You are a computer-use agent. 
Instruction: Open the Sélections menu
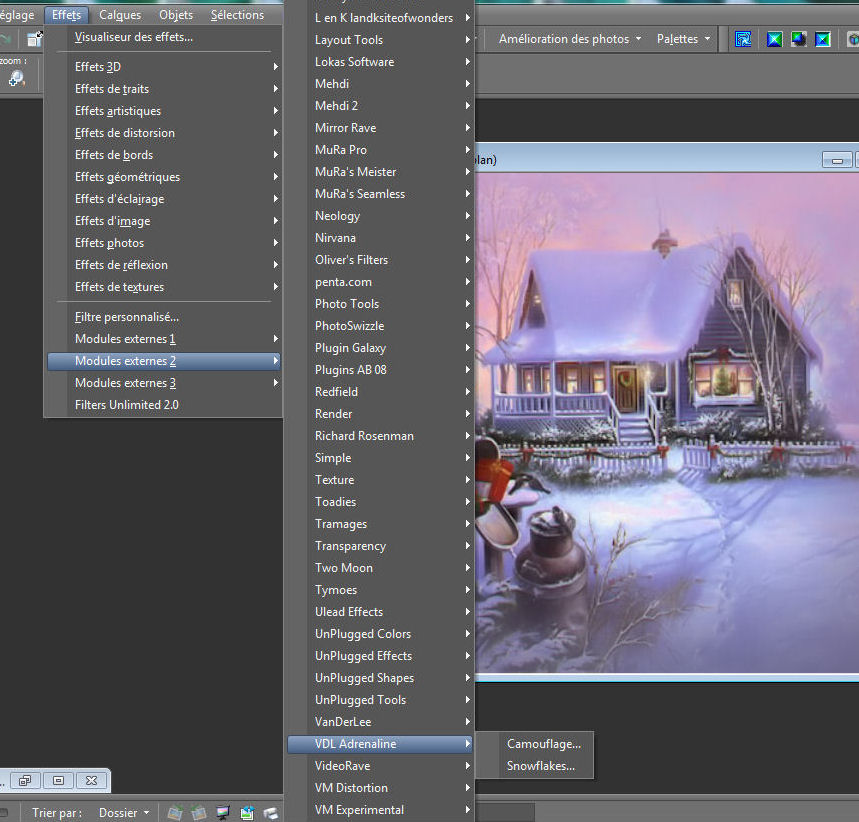click(x=237, y=15)
